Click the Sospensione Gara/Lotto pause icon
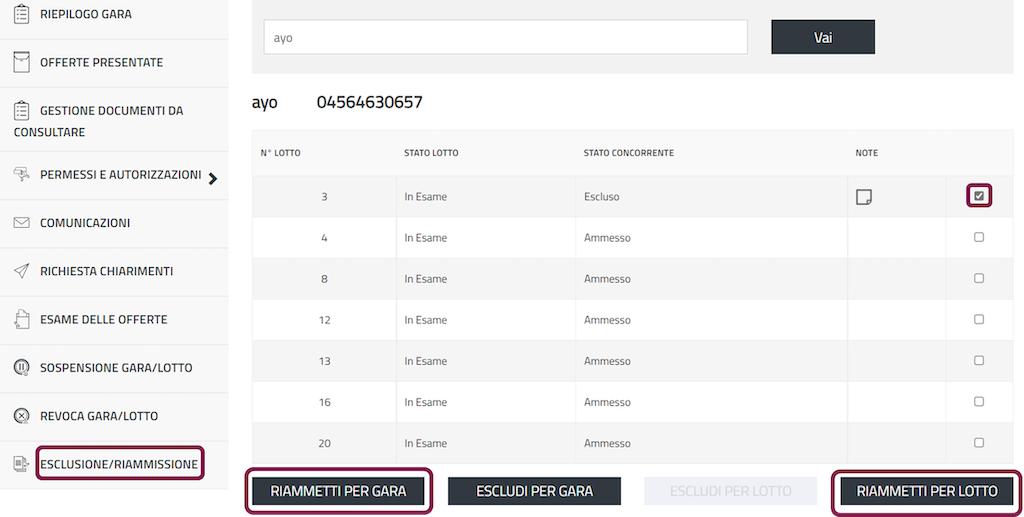 click(x=21, y=368)
